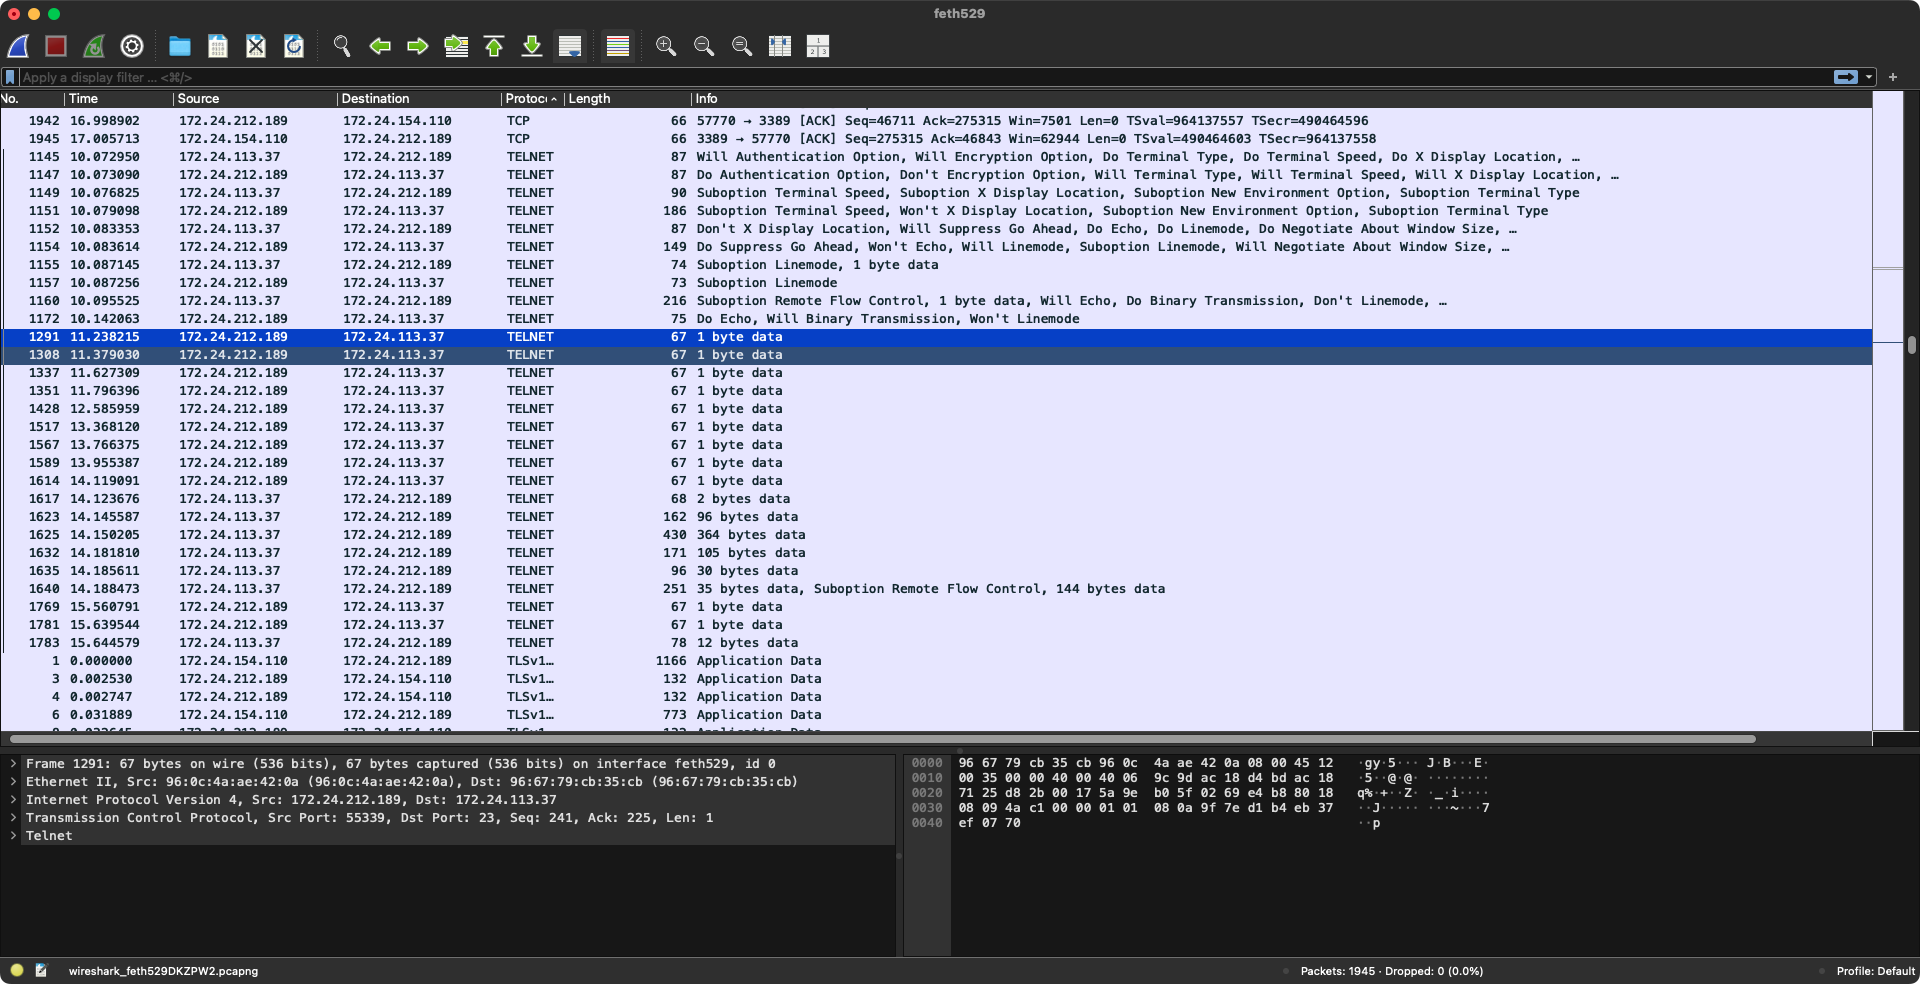
Task: Stop the running capture
Action: [x=55, y=46]
